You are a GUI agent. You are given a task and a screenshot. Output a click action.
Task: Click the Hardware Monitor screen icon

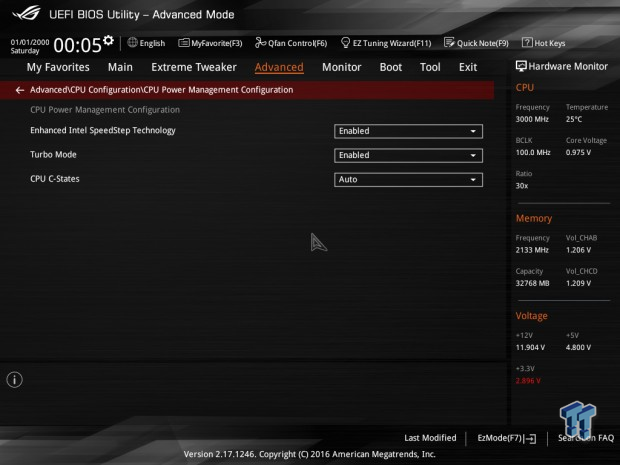pyautogui.click(x=521, y=66)
